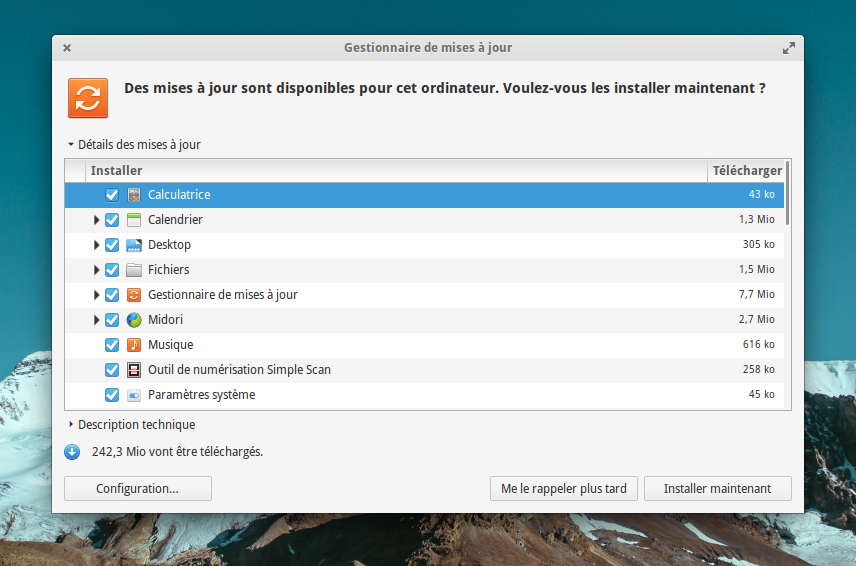
Task: Expand the Description technique section
Action: [71, 425]
